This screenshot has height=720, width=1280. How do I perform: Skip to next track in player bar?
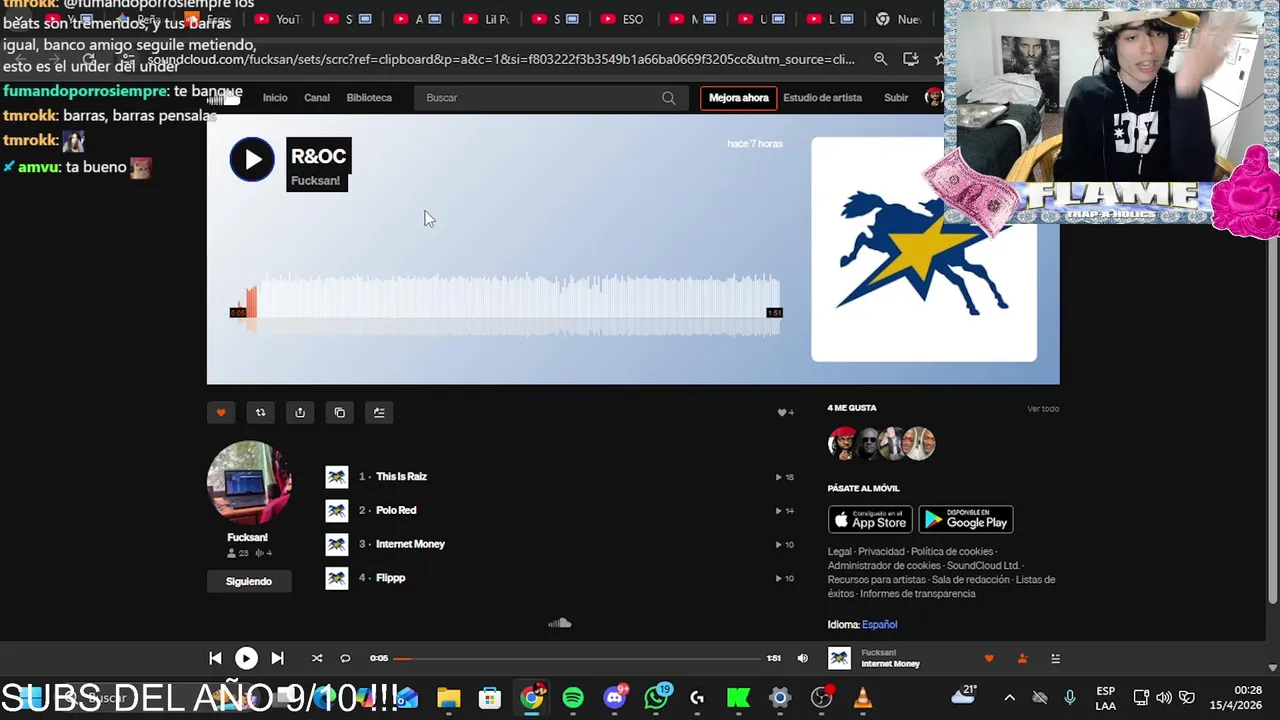(277, 658)
